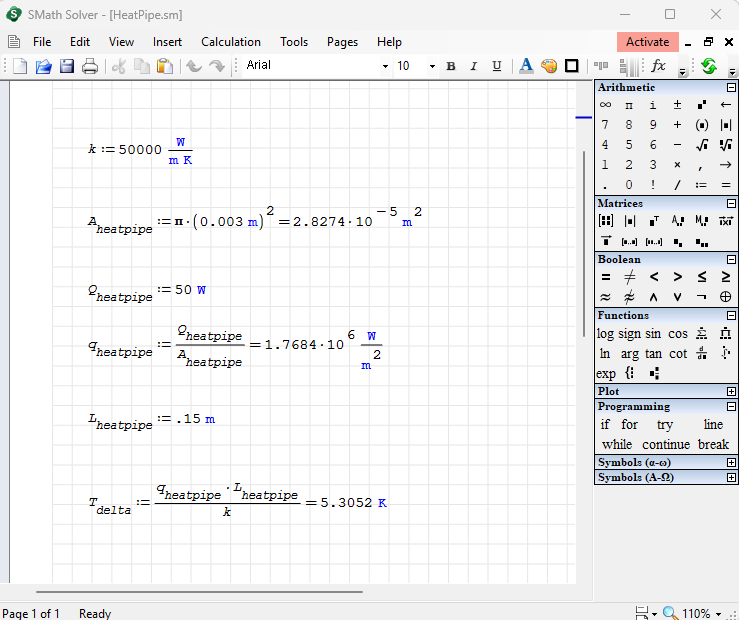Click the Activate button
The image size is (739, 620).
coord(647,42)
